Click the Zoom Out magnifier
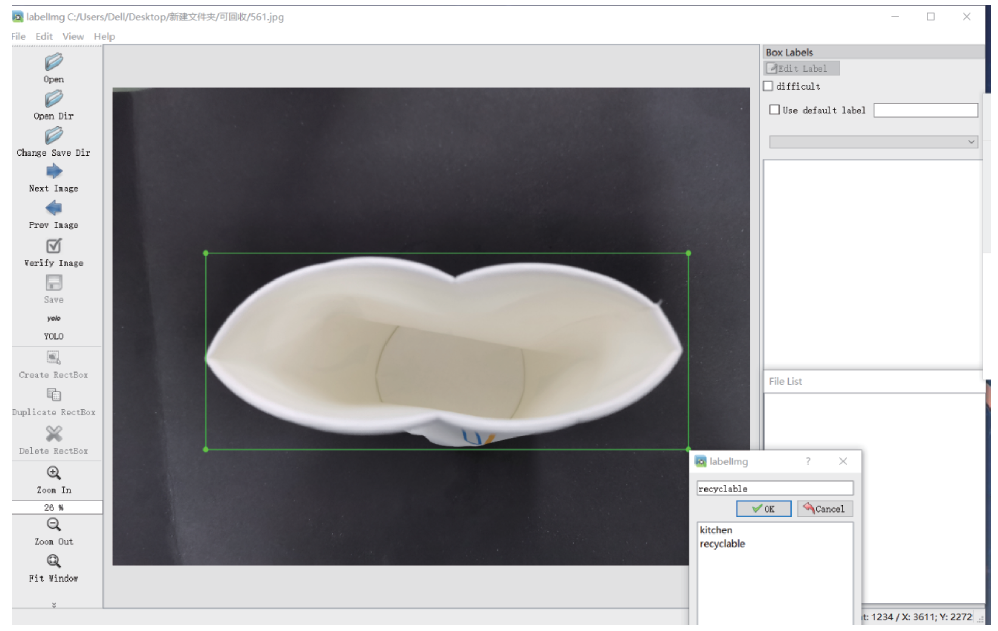 (x=54, y=525)
